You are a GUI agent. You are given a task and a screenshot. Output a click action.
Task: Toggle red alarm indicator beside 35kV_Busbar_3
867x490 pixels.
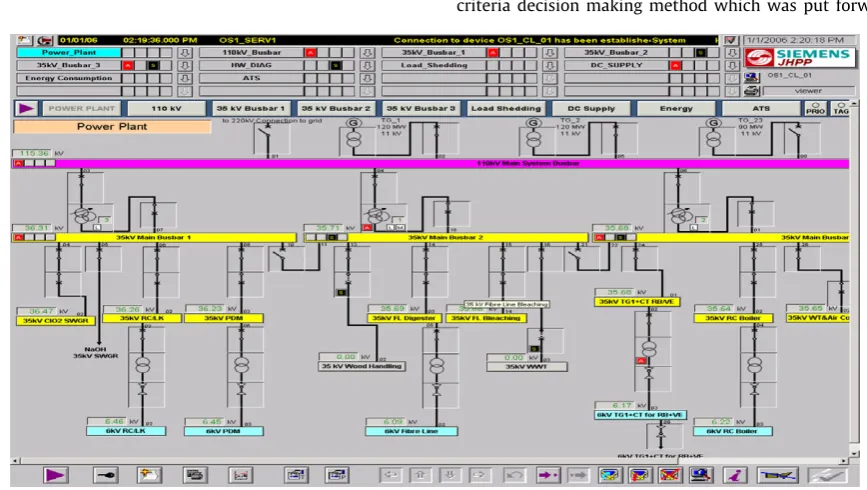pyautogui.click(x=128, y=65)
